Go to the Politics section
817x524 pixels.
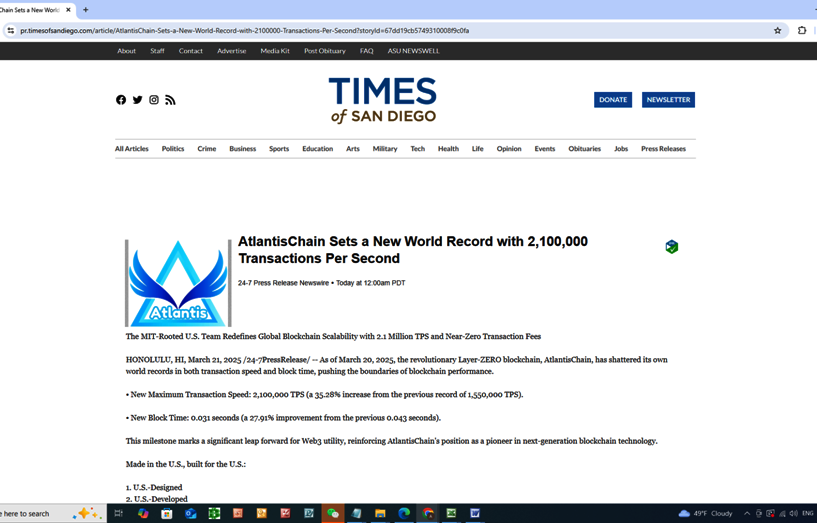click(x=173, y=149)
